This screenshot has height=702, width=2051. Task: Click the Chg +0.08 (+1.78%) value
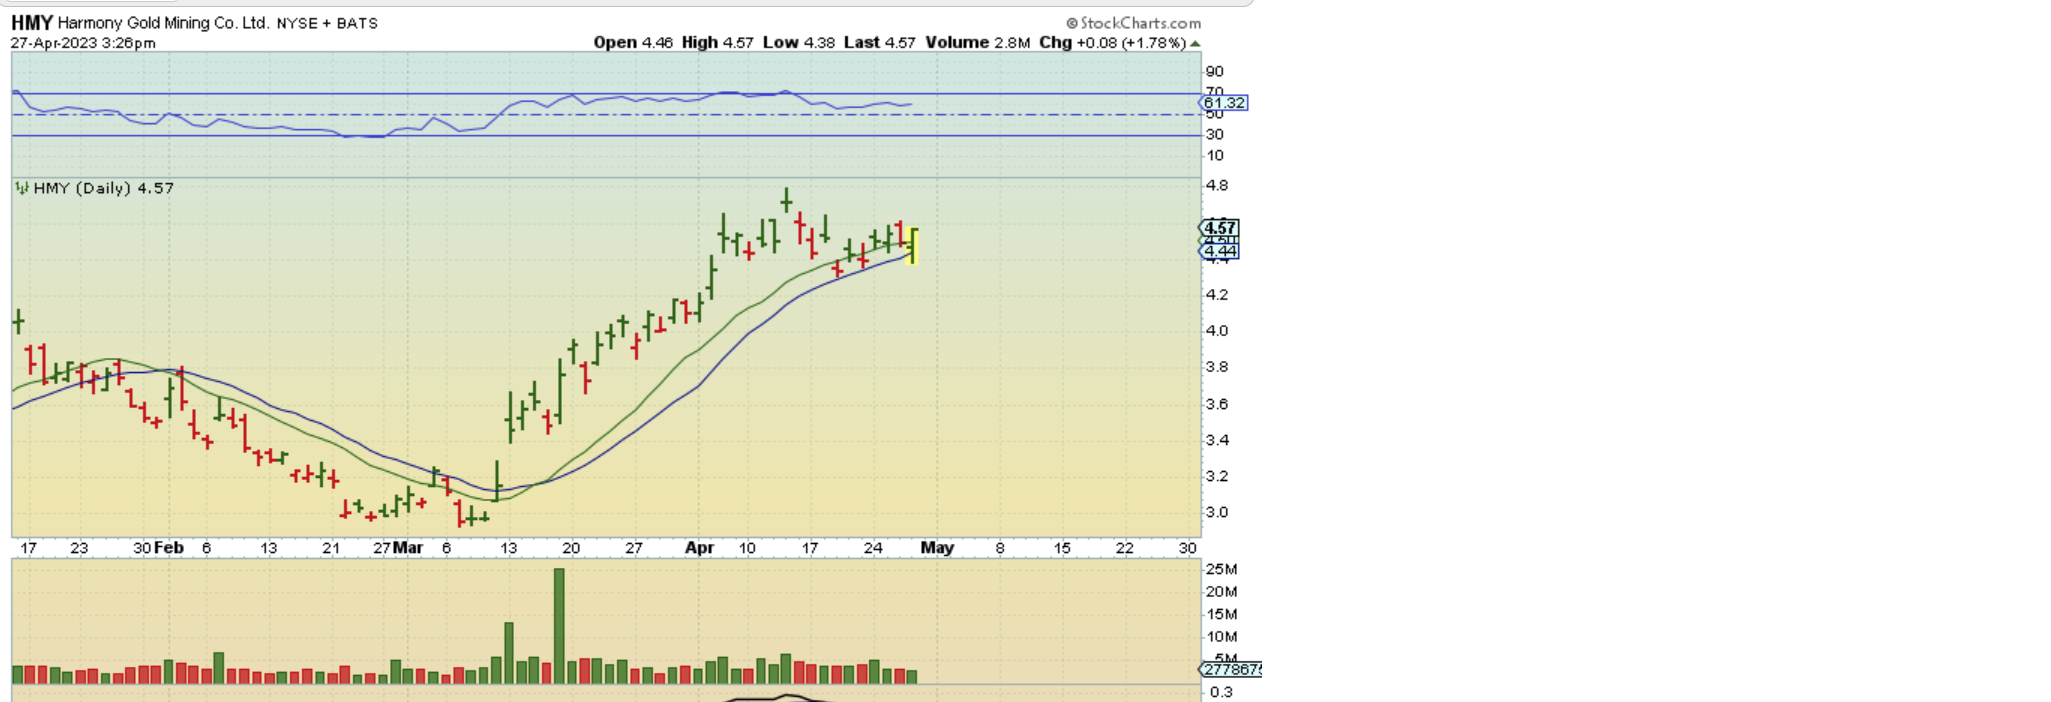[x=1112, y=42]
